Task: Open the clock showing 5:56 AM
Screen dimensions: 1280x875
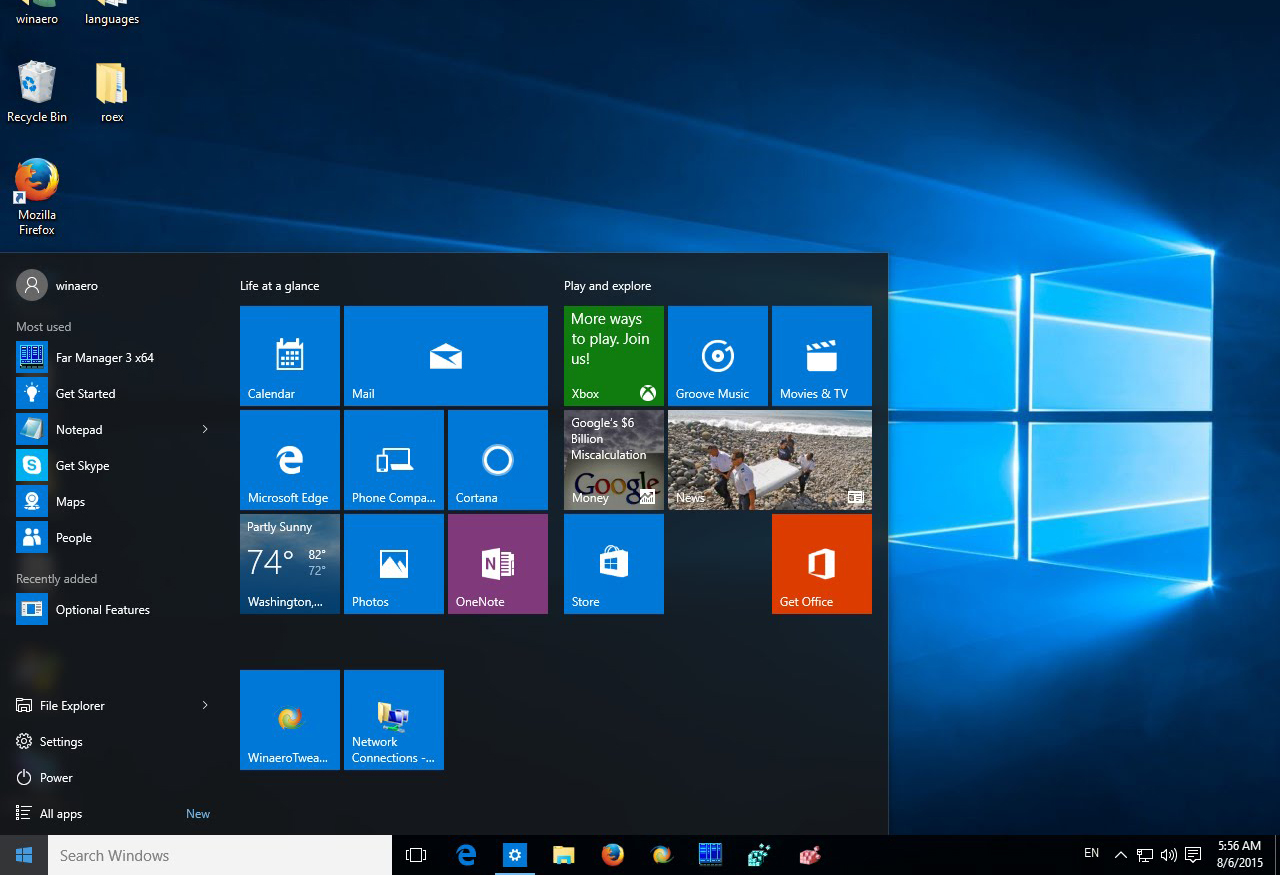Action: coord(1240,855)
